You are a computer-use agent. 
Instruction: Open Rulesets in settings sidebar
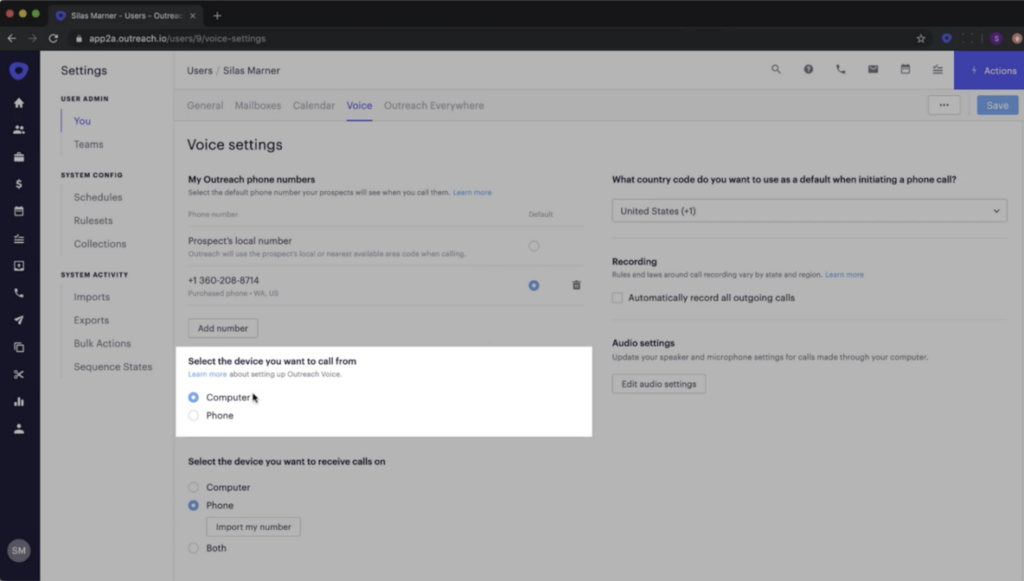point(93,221)
